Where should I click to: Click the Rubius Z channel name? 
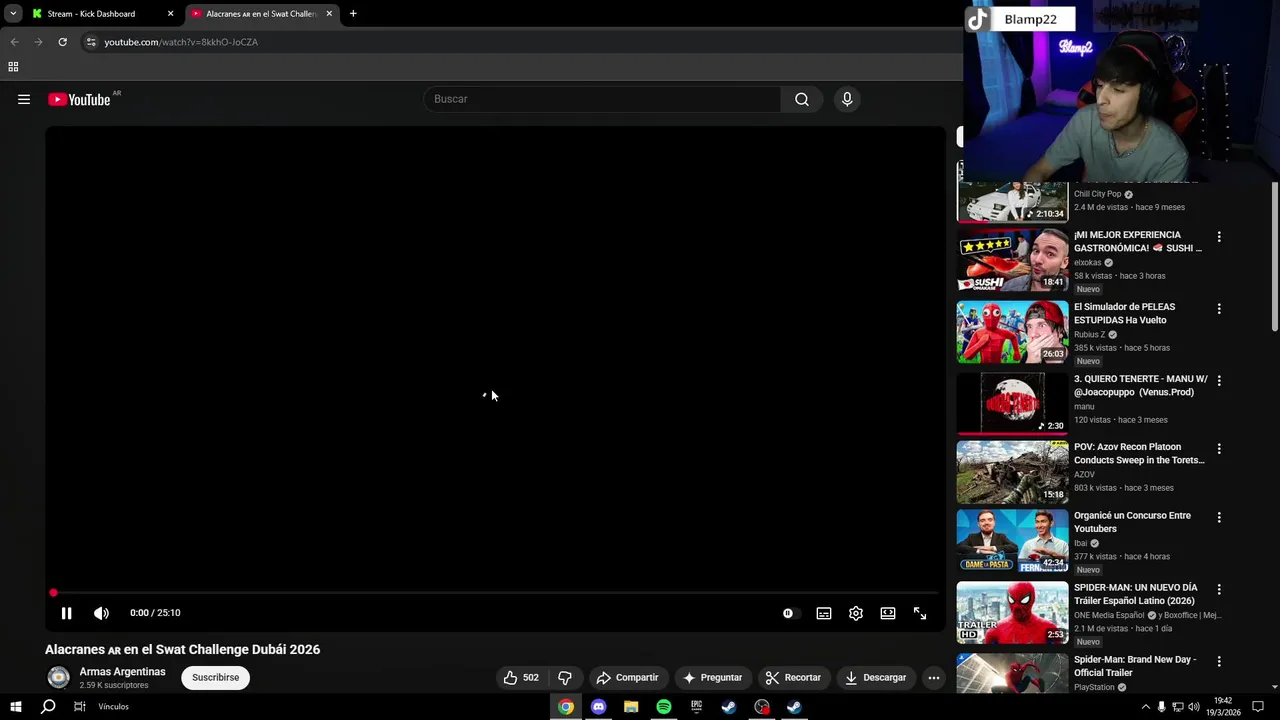pyautogui.click(x=1089, y=335)
